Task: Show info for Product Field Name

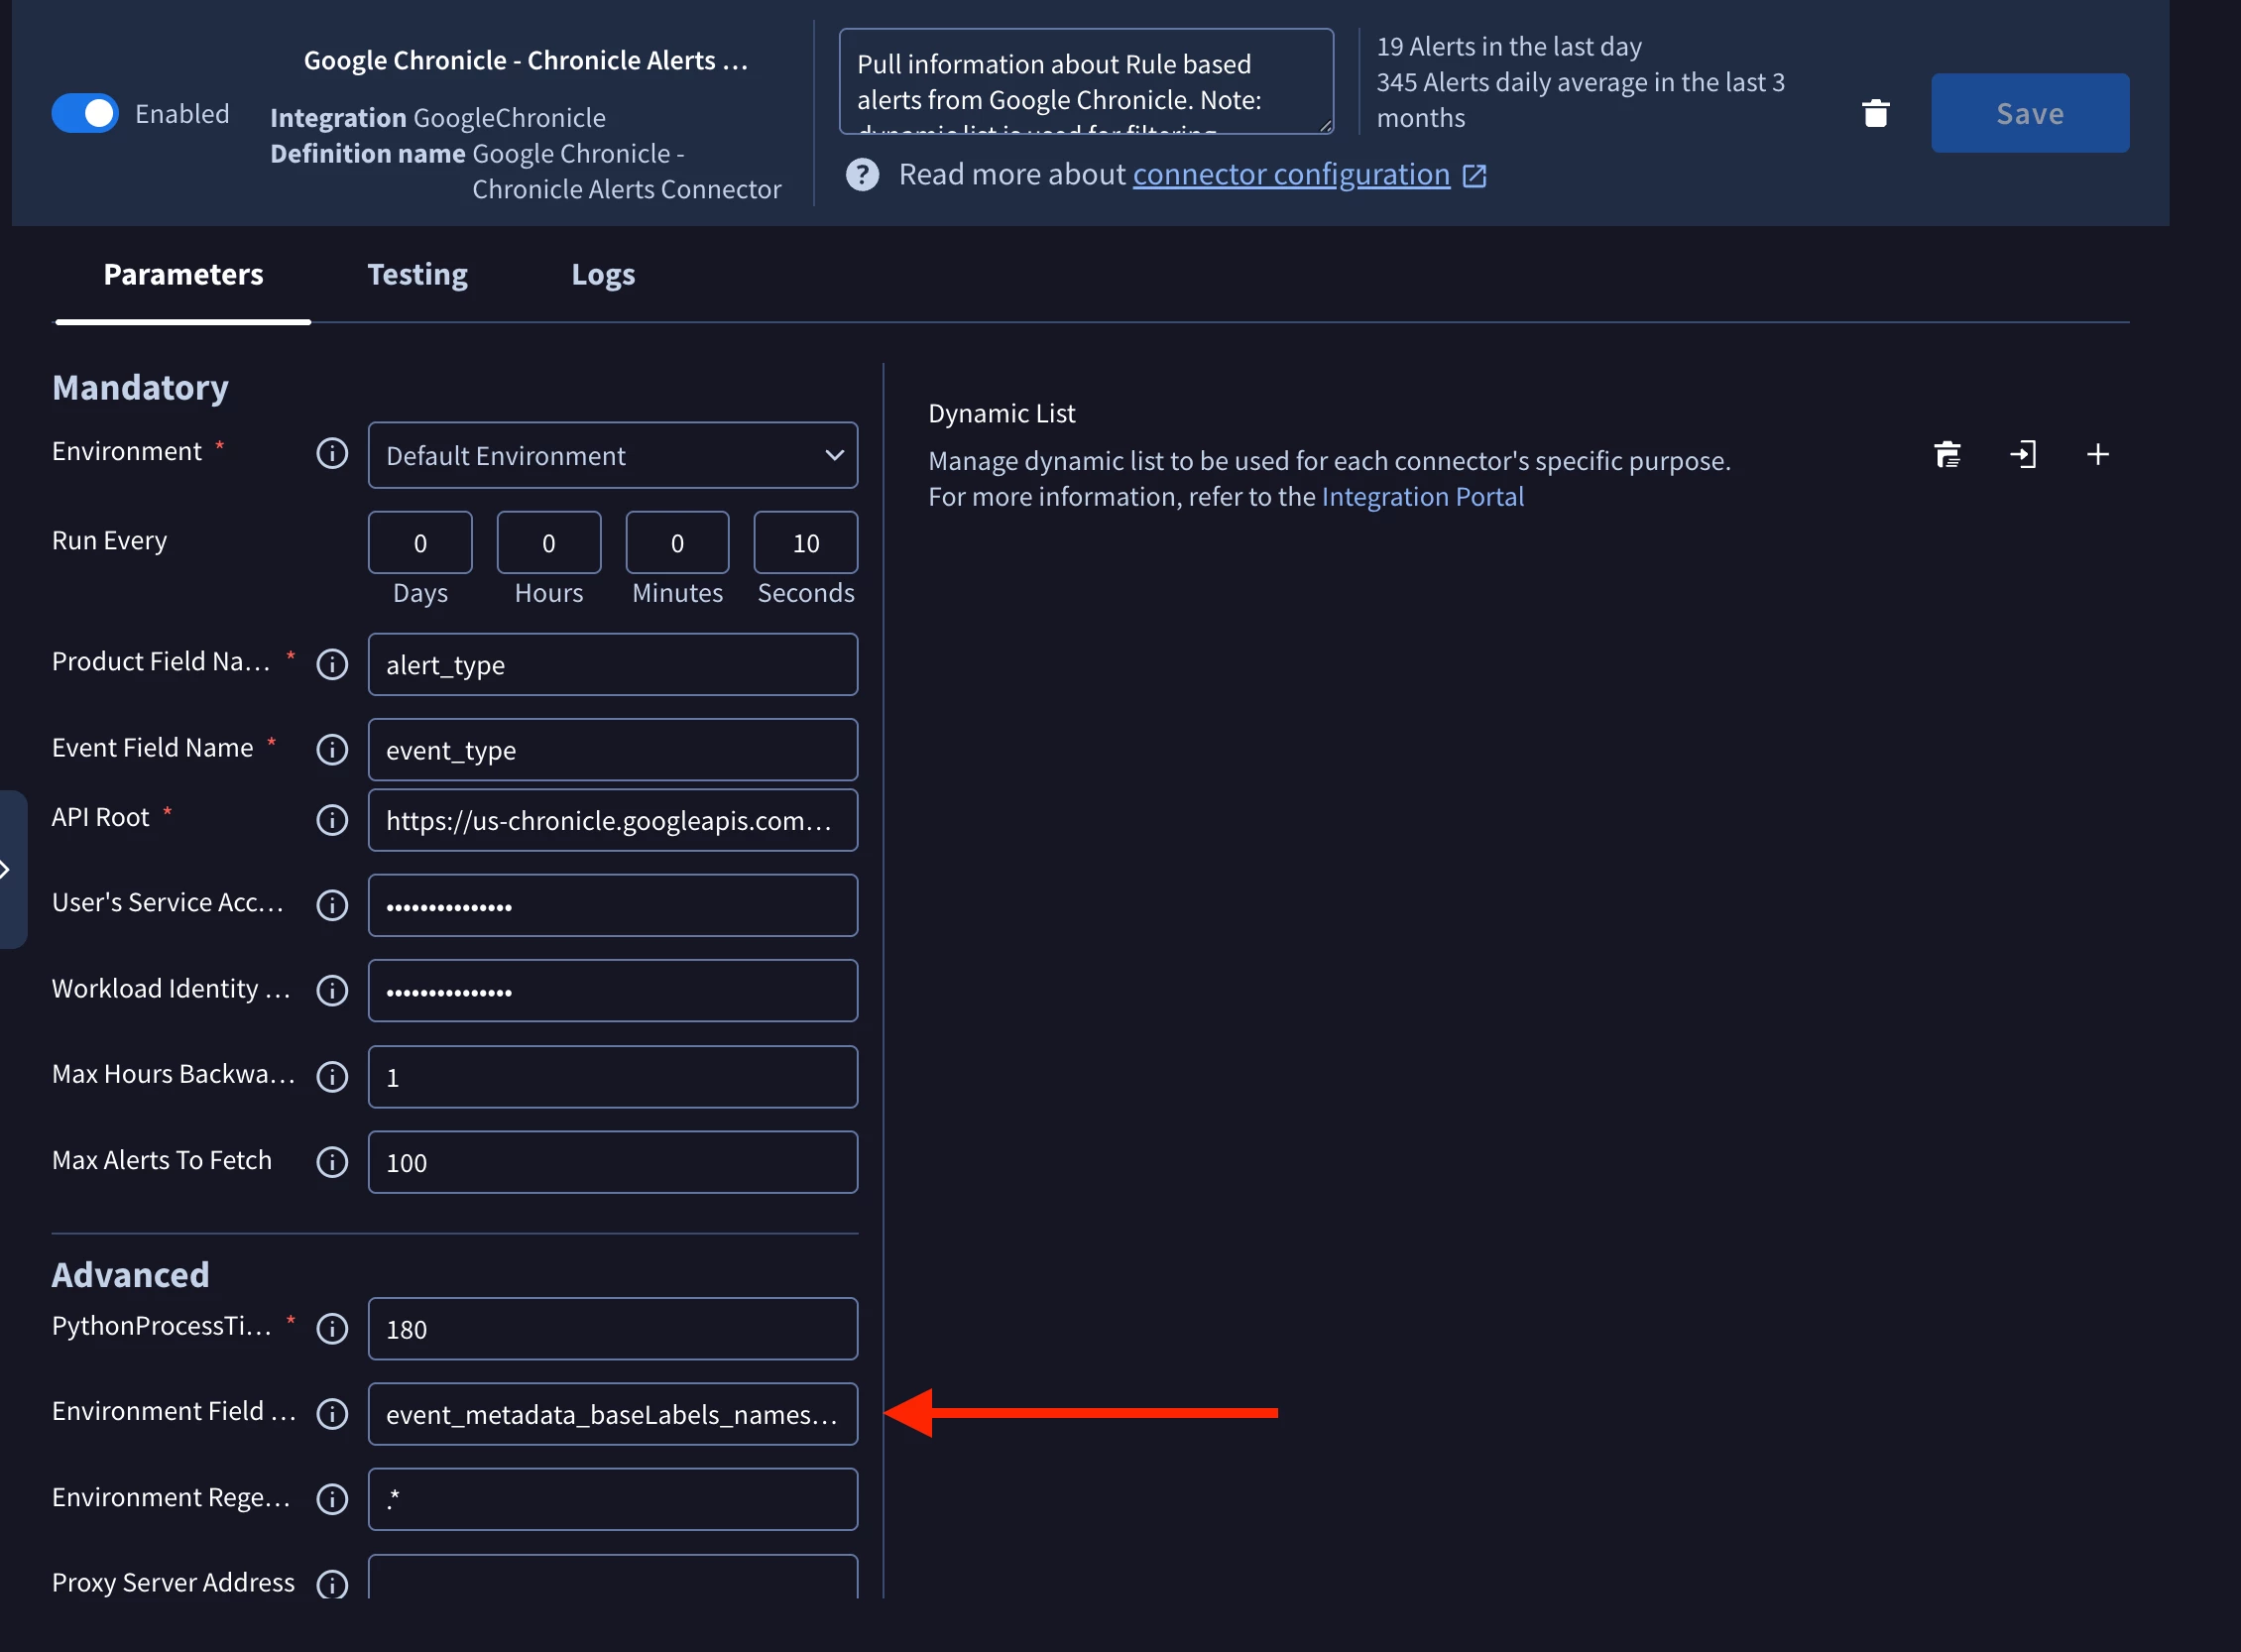Action: pos(332,664)
